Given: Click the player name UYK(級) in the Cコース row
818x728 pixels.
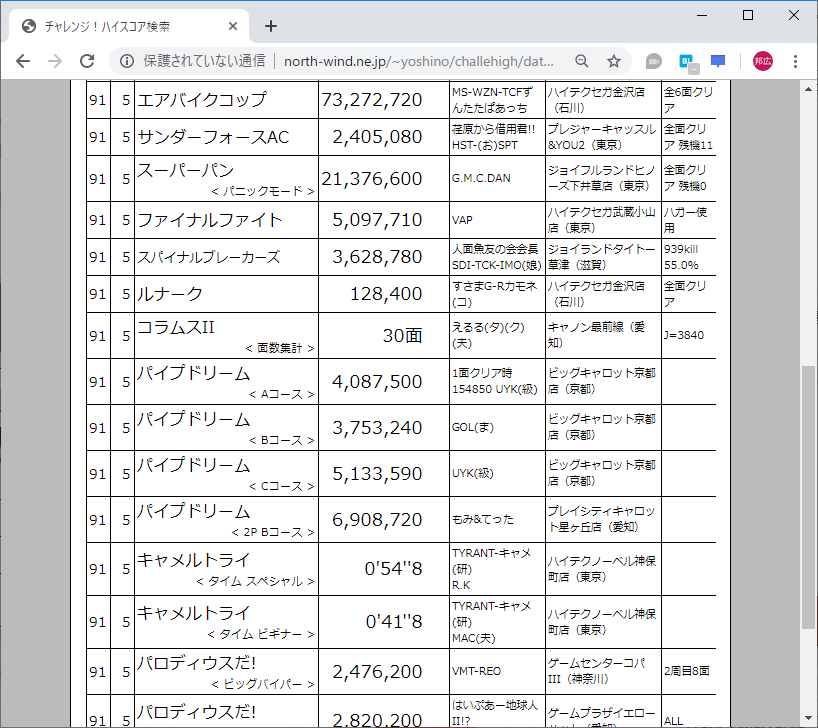Looking at the screenshot, I should [x=473, y=473].
